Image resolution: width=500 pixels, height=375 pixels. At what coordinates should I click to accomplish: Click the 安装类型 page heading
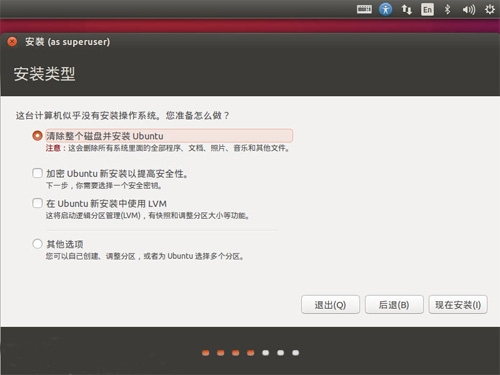point(44,74)
